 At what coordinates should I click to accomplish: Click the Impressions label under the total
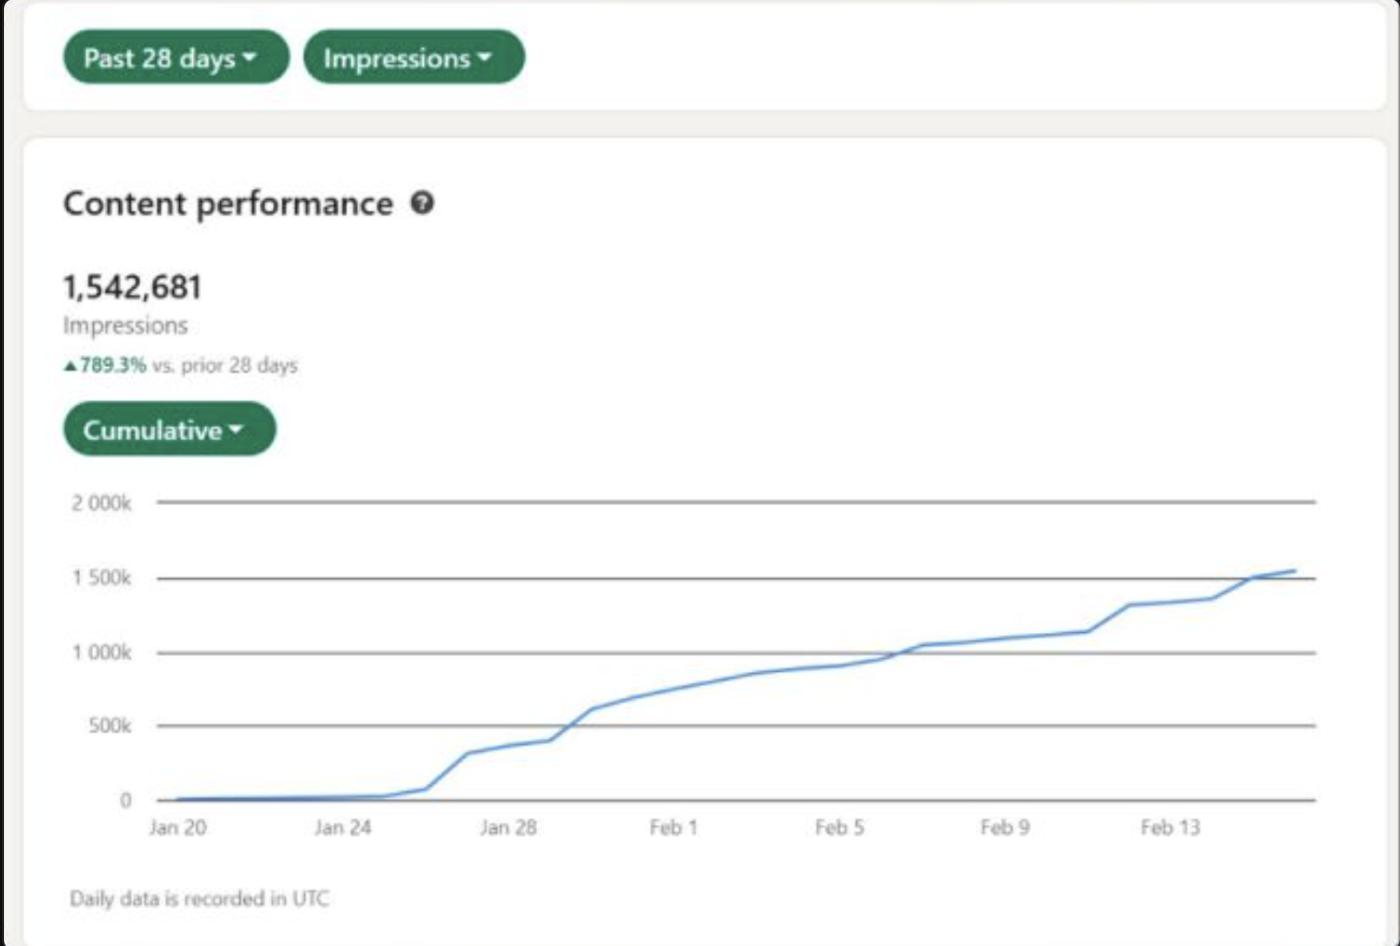(x=125, y=325)
